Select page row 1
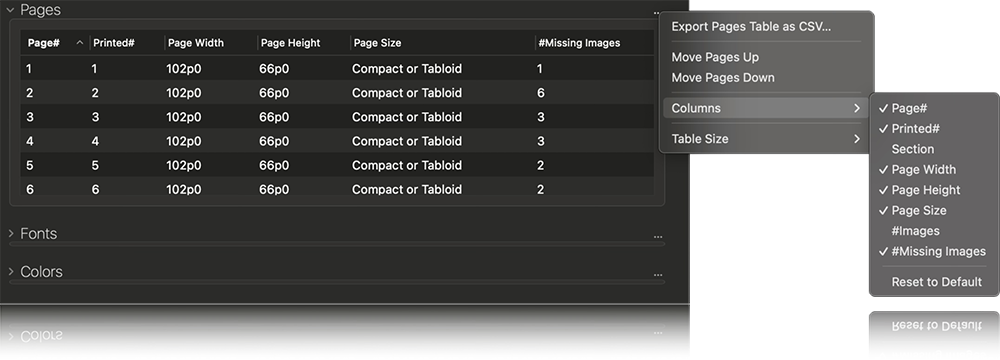The height and width of the screenshot is (360, 1000). click(337, 68)
